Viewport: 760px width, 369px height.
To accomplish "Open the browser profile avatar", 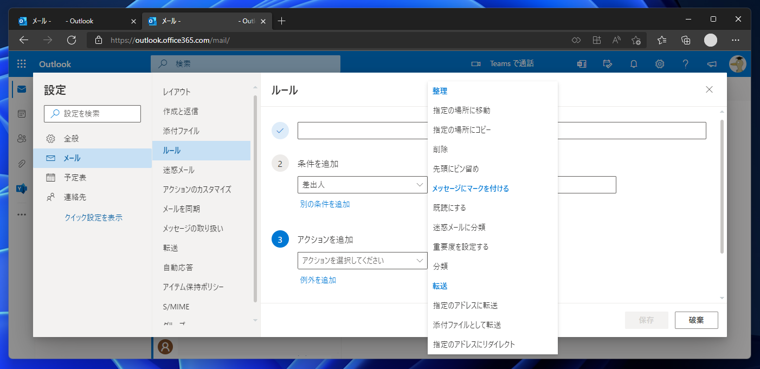I will (x=711, y=40).
